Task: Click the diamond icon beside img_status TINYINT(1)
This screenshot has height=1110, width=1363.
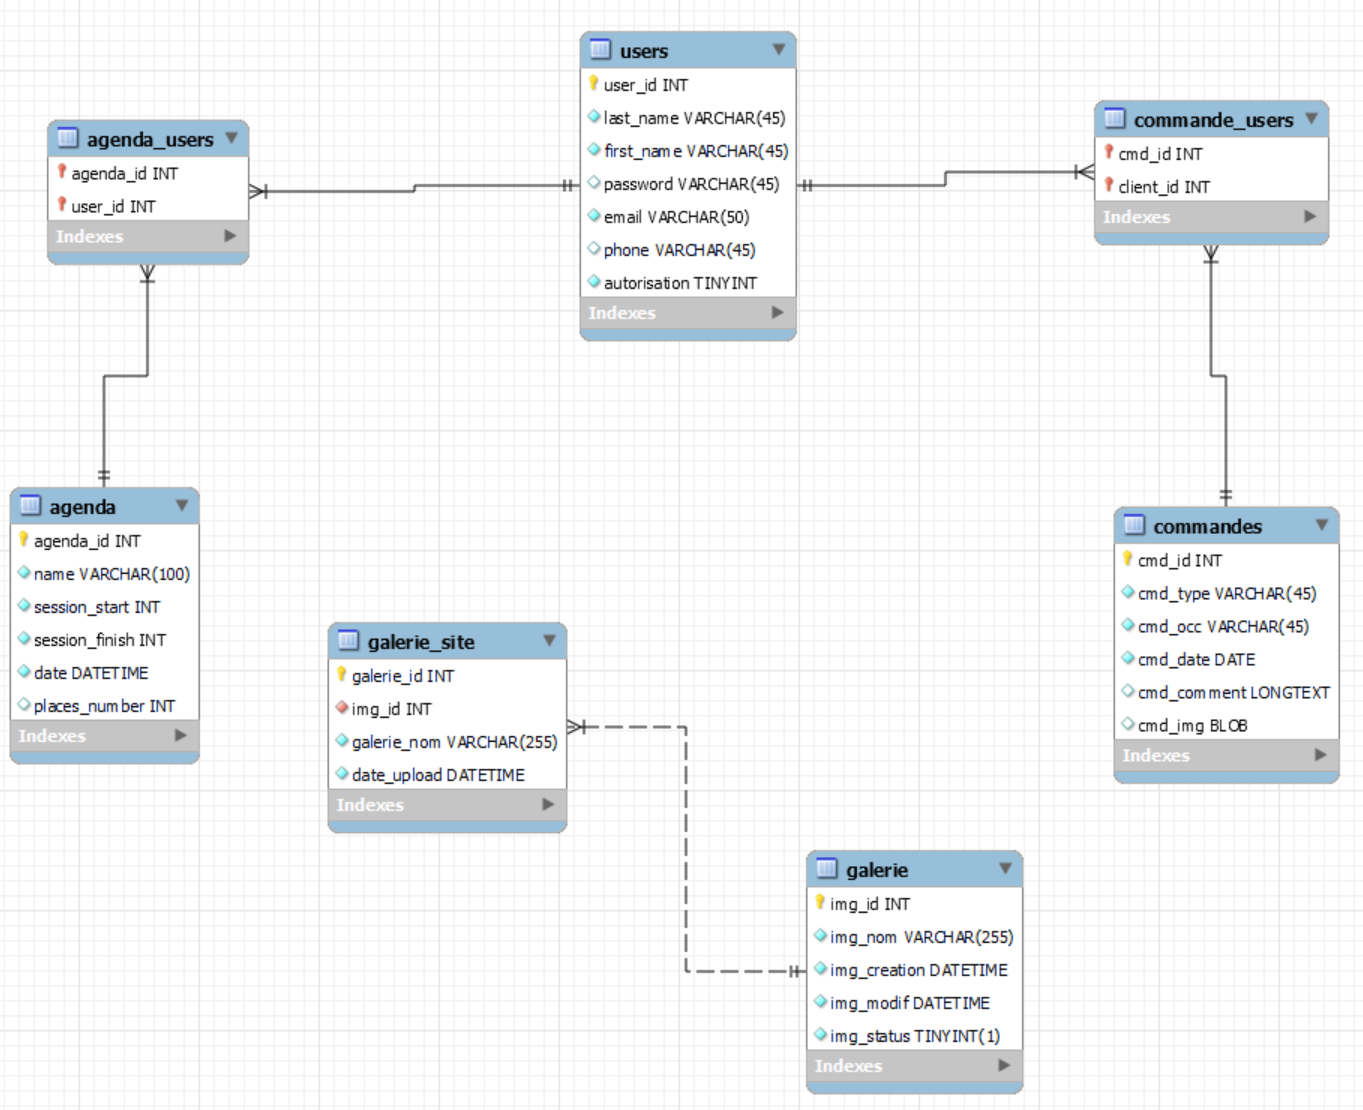Action: pos(820,1035)
